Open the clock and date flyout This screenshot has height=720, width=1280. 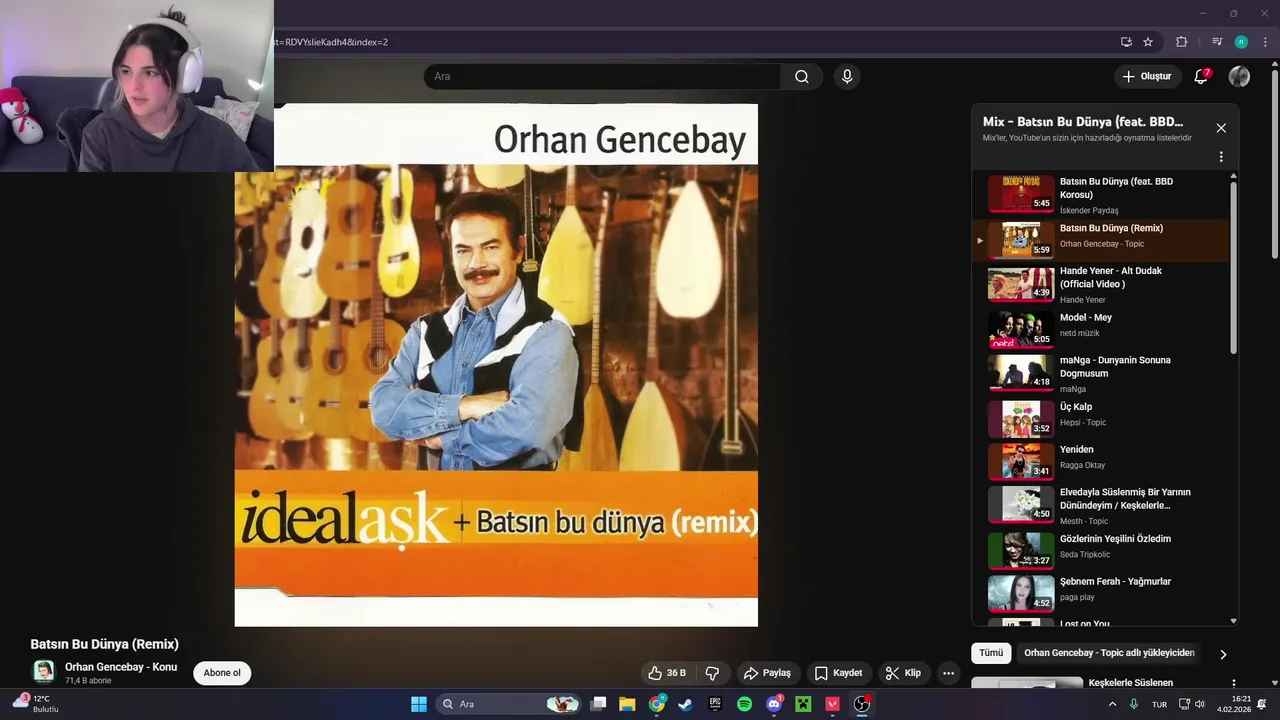1234,704
